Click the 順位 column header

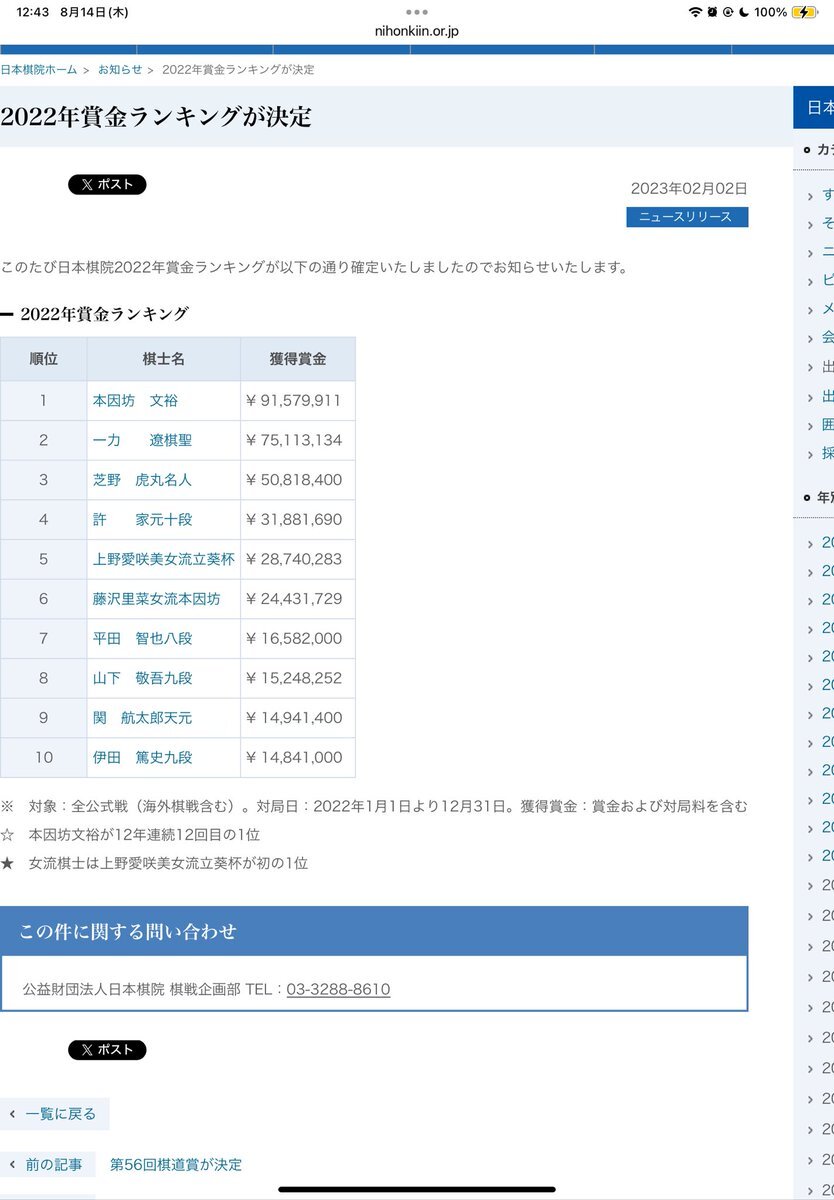point(44,359)
